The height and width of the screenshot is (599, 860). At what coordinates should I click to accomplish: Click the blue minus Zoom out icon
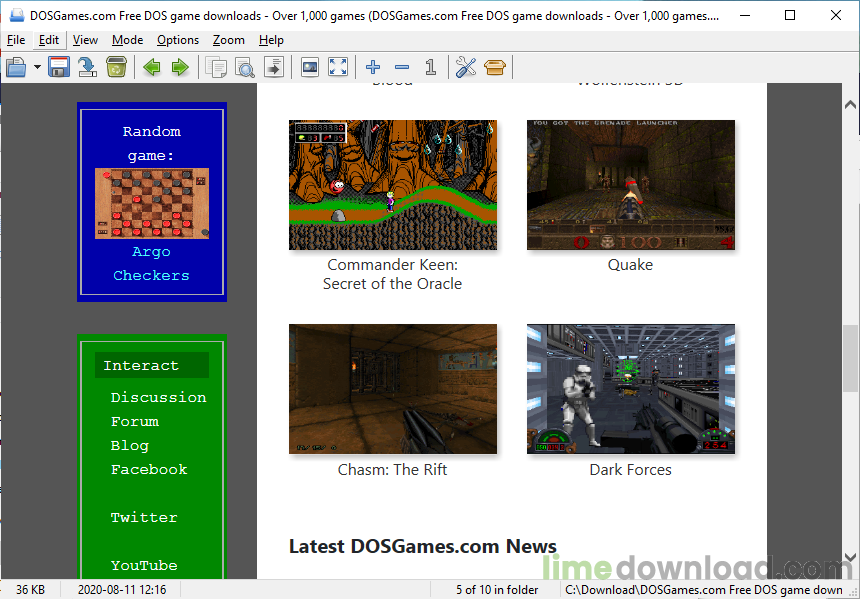coord(402,67)
